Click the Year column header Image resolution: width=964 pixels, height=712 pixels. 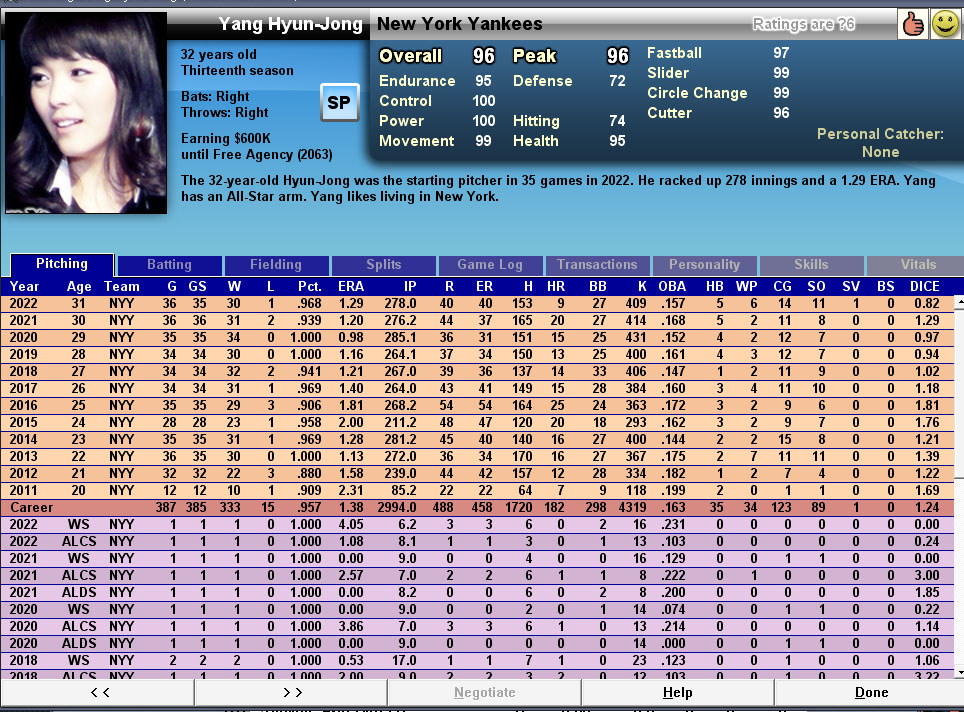[24, 287]
